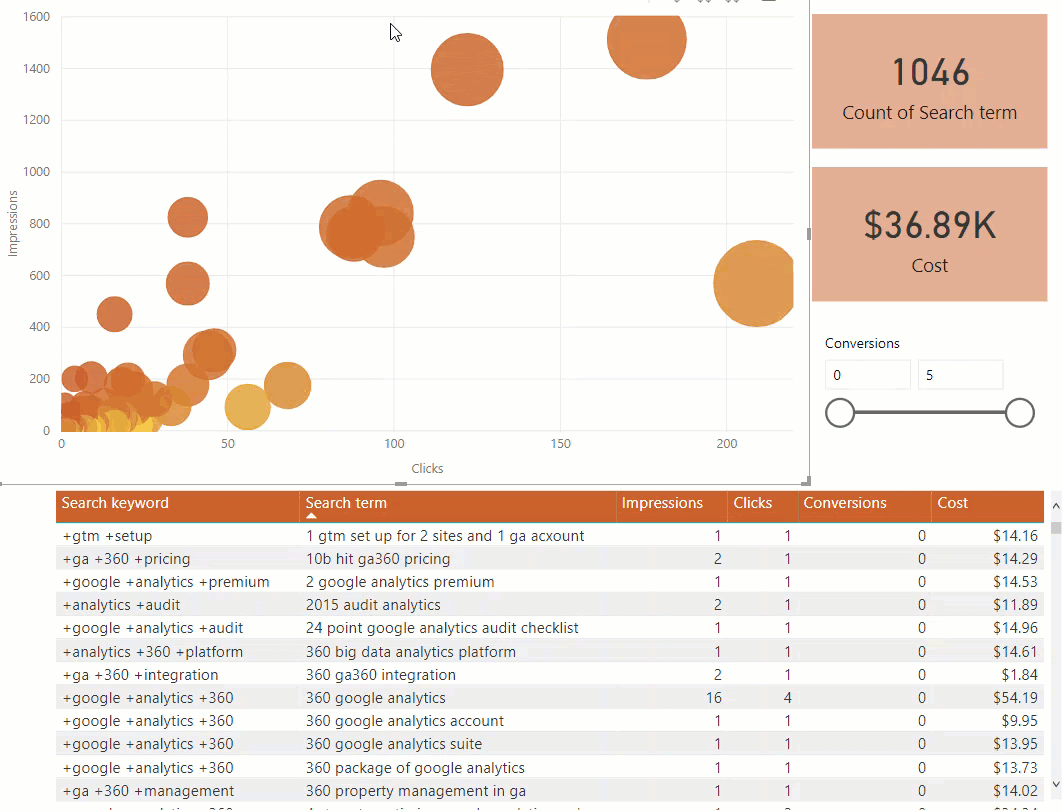Image resolution: width=1062 pixels, height=812 pixels.
Task: Select the bubble near 1400 impressions, 120 clicks
Action: [466, 69]
